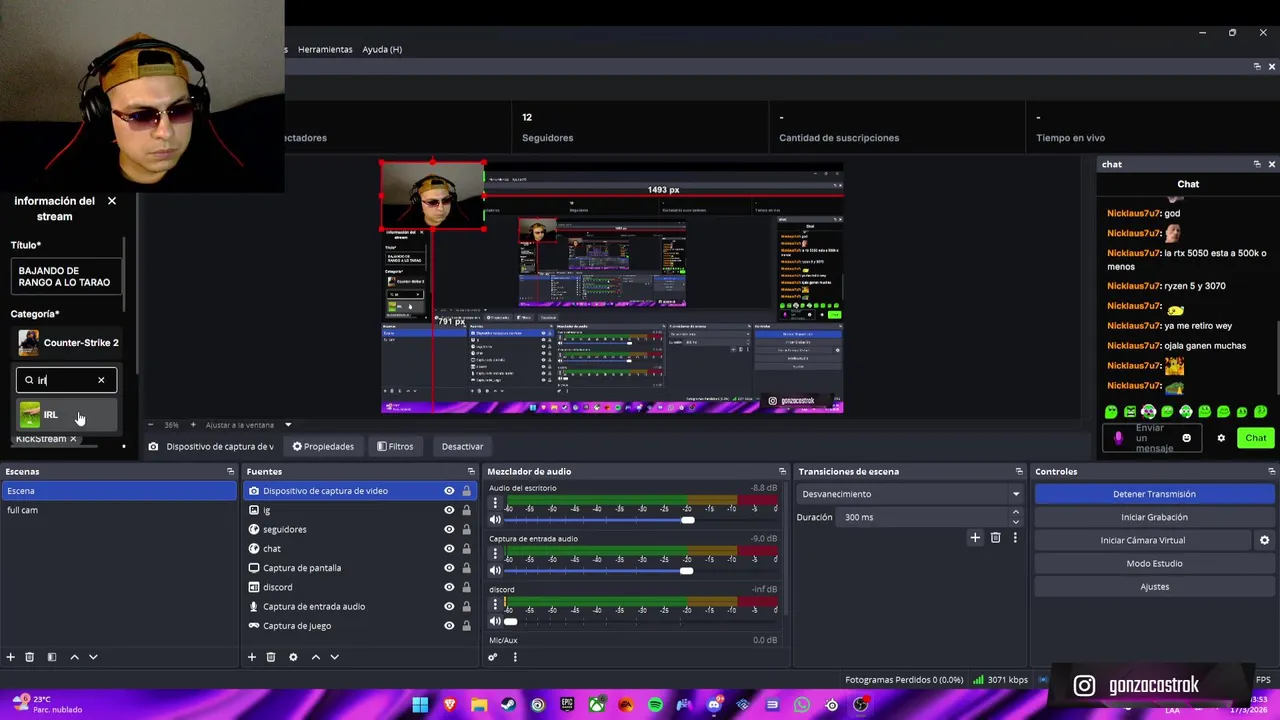Open options dots for Audio del escritorio
This screenshot has width=1280, height=720.
[494, 504]
